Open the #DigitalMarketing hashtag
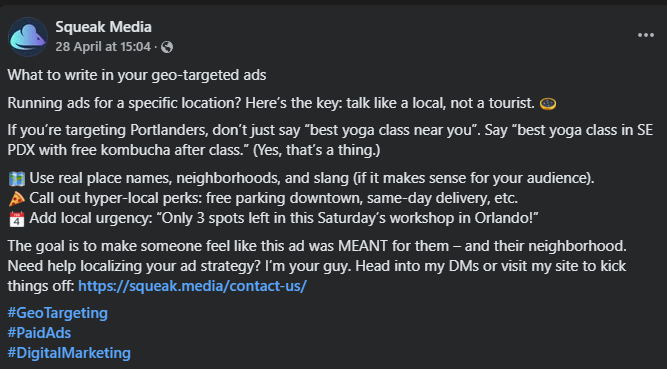Image resolution: width=667 pixels, height=369 pixels. 69,353
